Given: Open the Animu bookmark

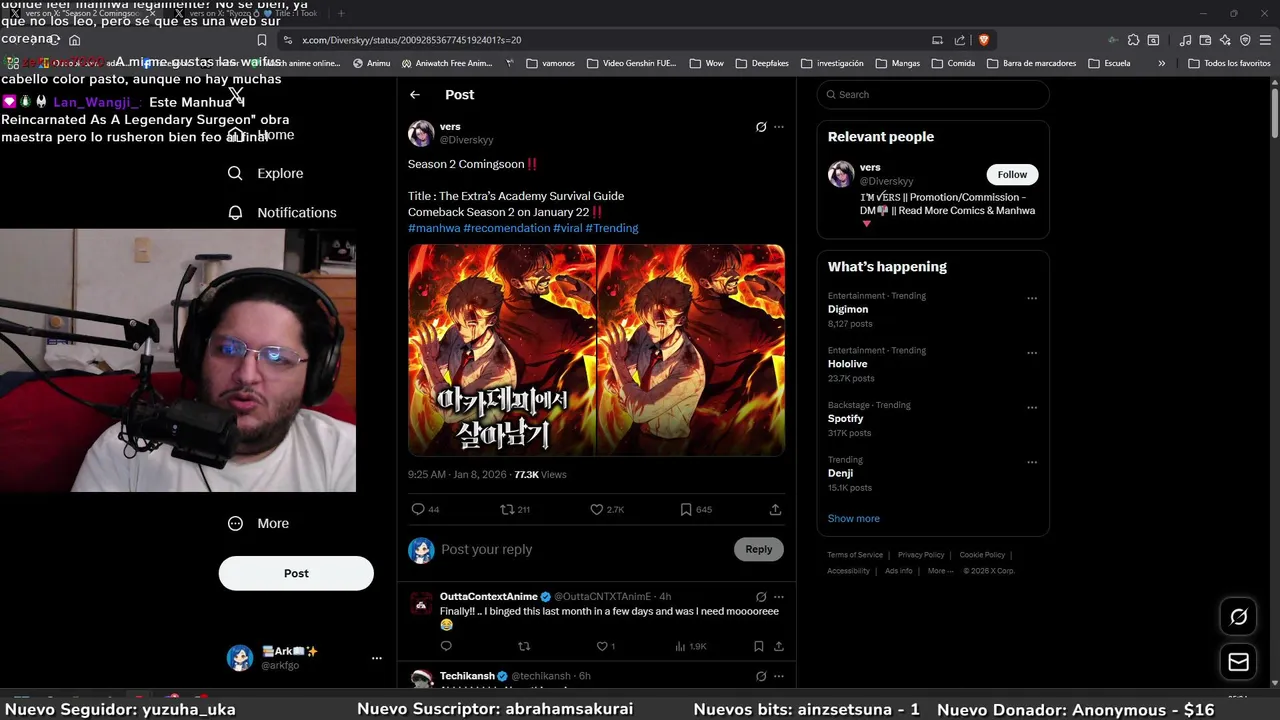Looking at the screenshot, I should coord(371,63).
